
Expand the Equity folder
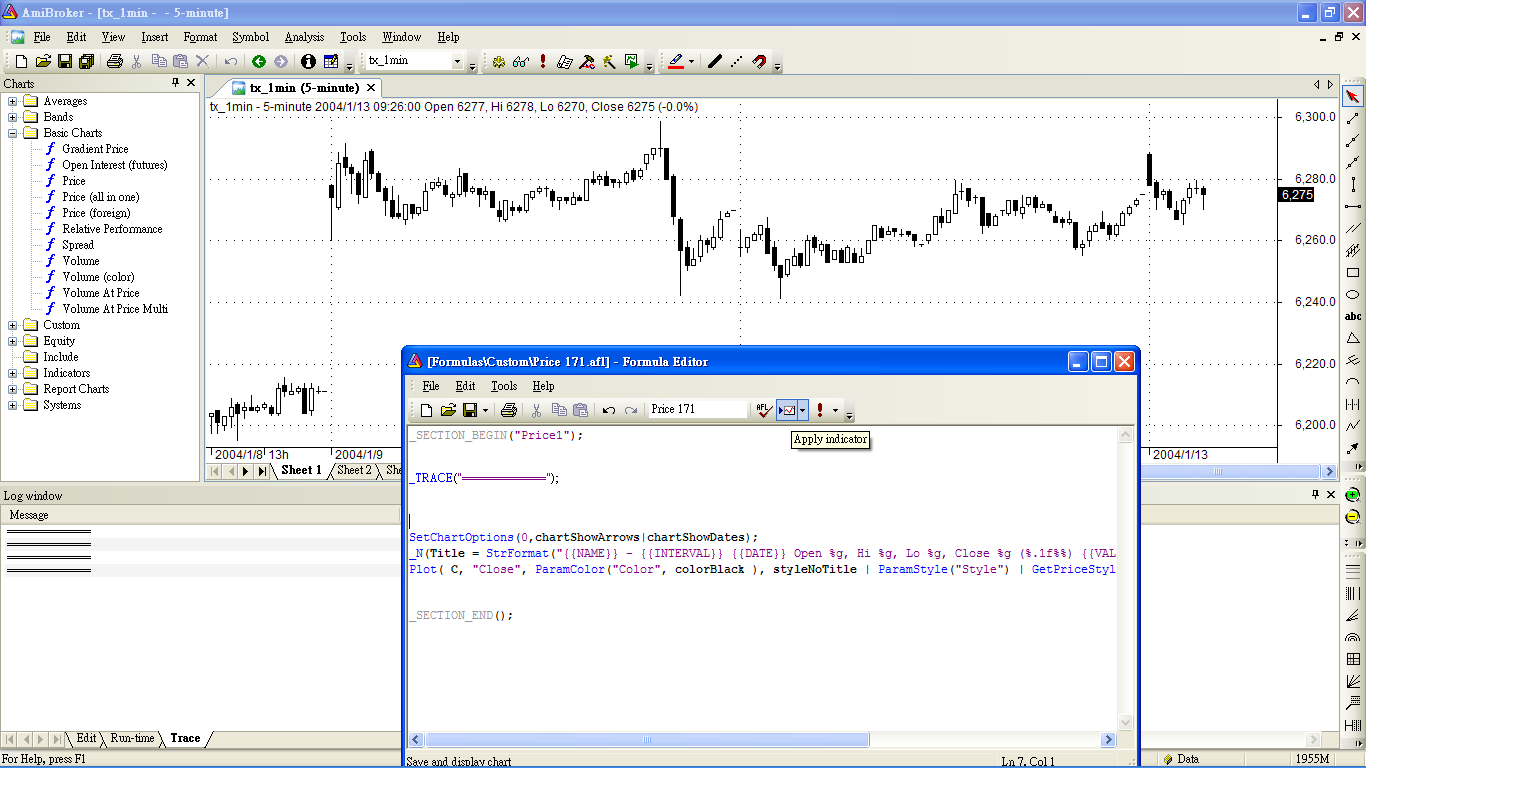point(12,341)
